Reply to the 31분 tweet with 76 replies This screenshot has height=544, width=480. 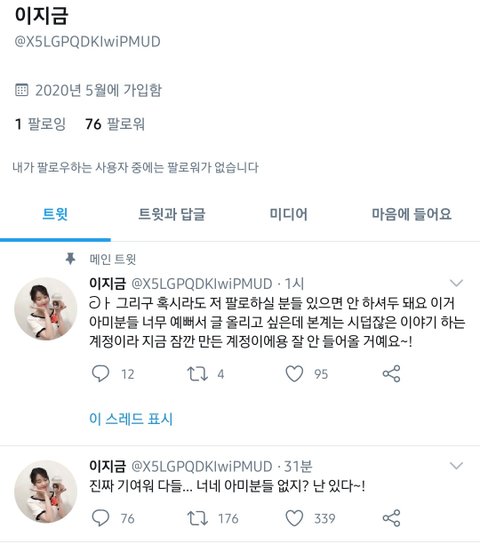(101, 518)
